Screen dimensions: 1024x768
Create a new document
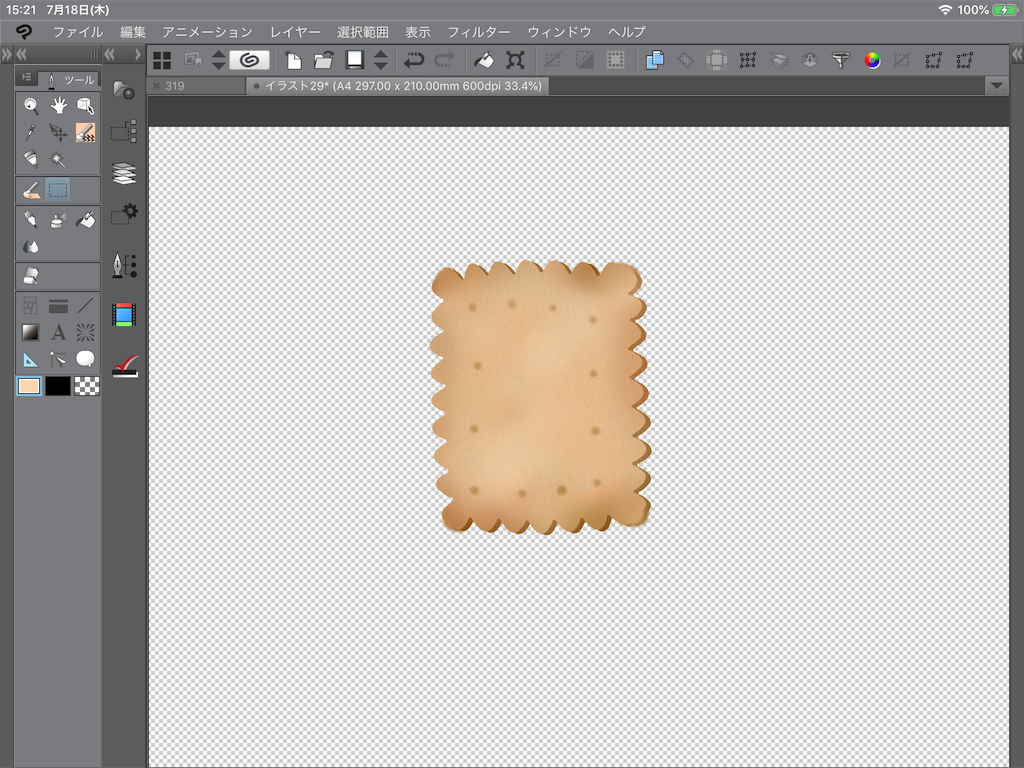293,60
